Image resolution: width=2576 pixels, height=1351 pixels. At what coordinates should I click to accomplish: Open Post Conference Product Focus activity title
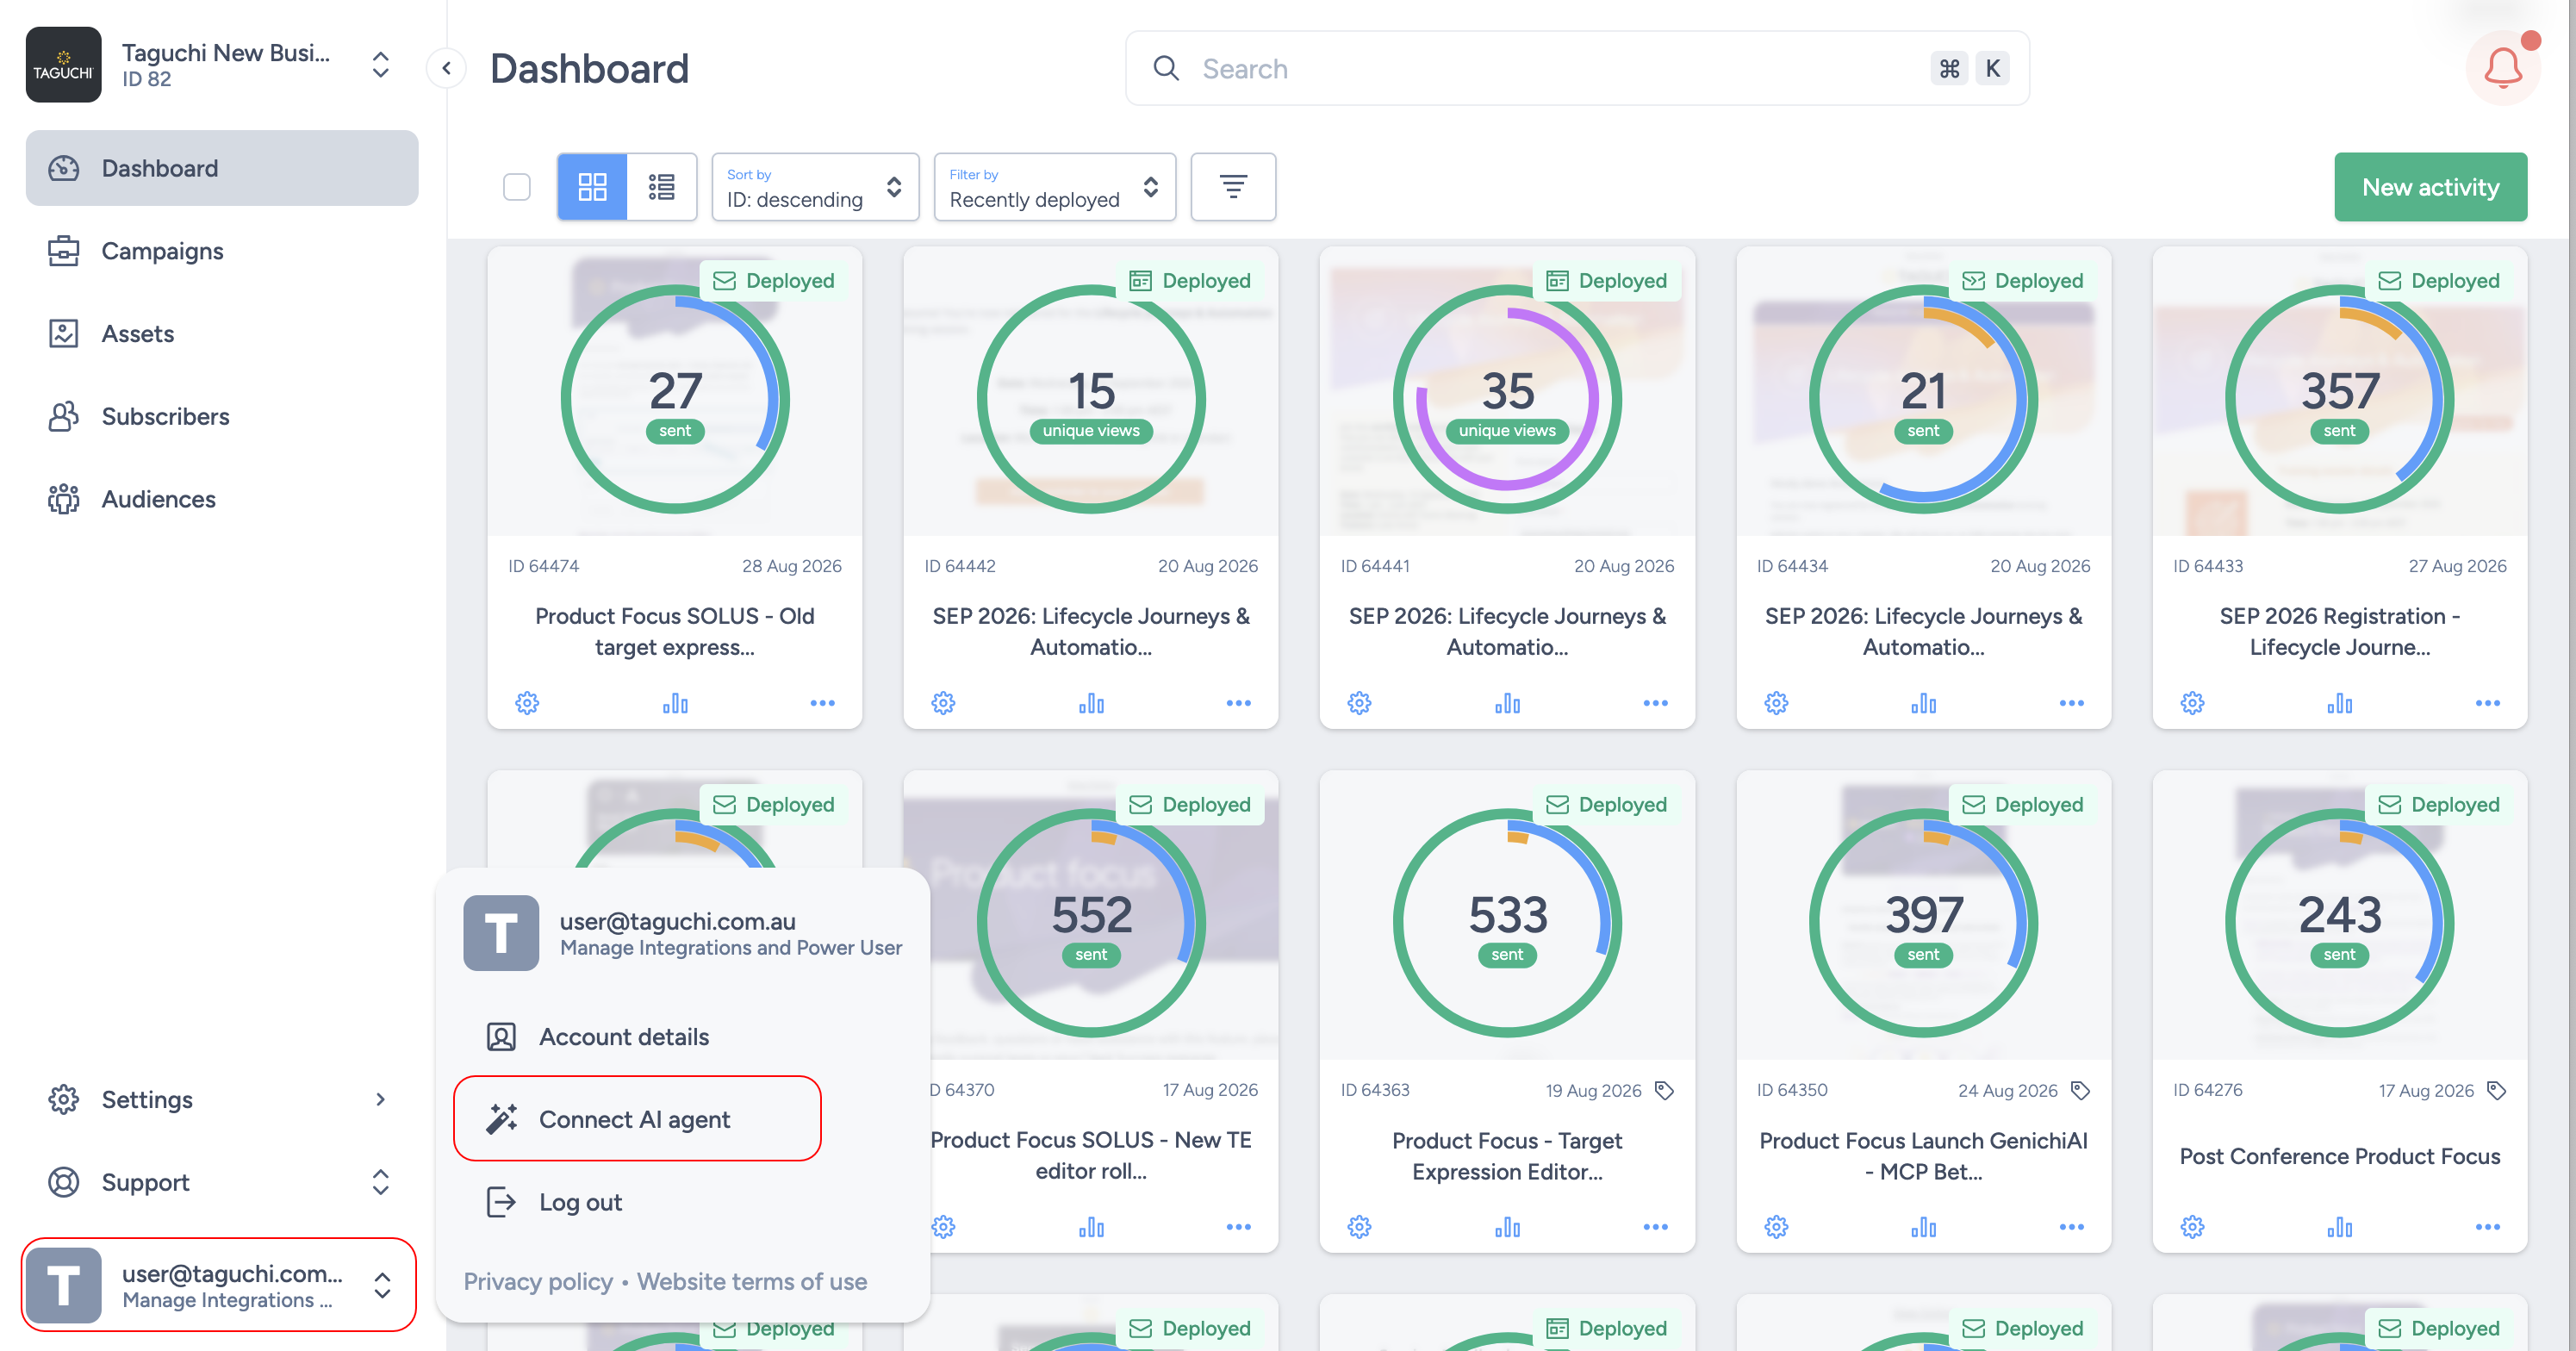pyautogui.click(x=2339, y=1156)
